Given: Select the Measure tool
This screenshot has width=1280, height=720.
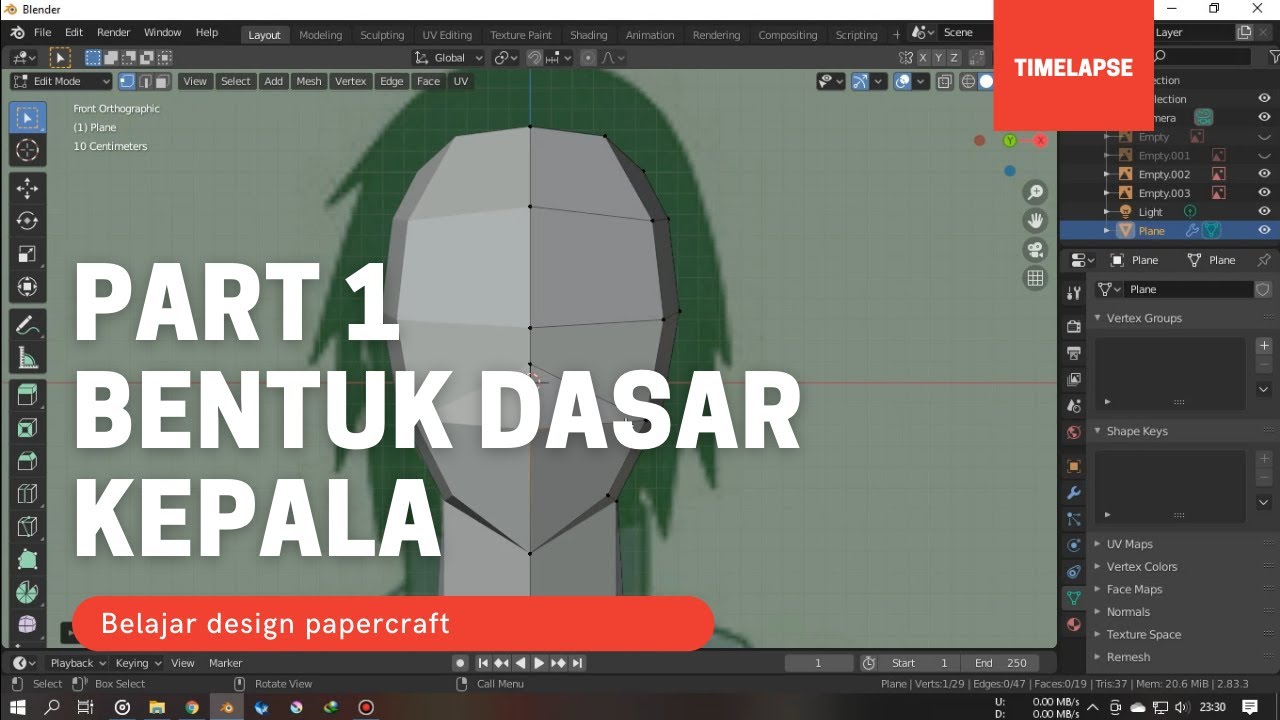Looking at the screenshot, I should pos(27,357).
